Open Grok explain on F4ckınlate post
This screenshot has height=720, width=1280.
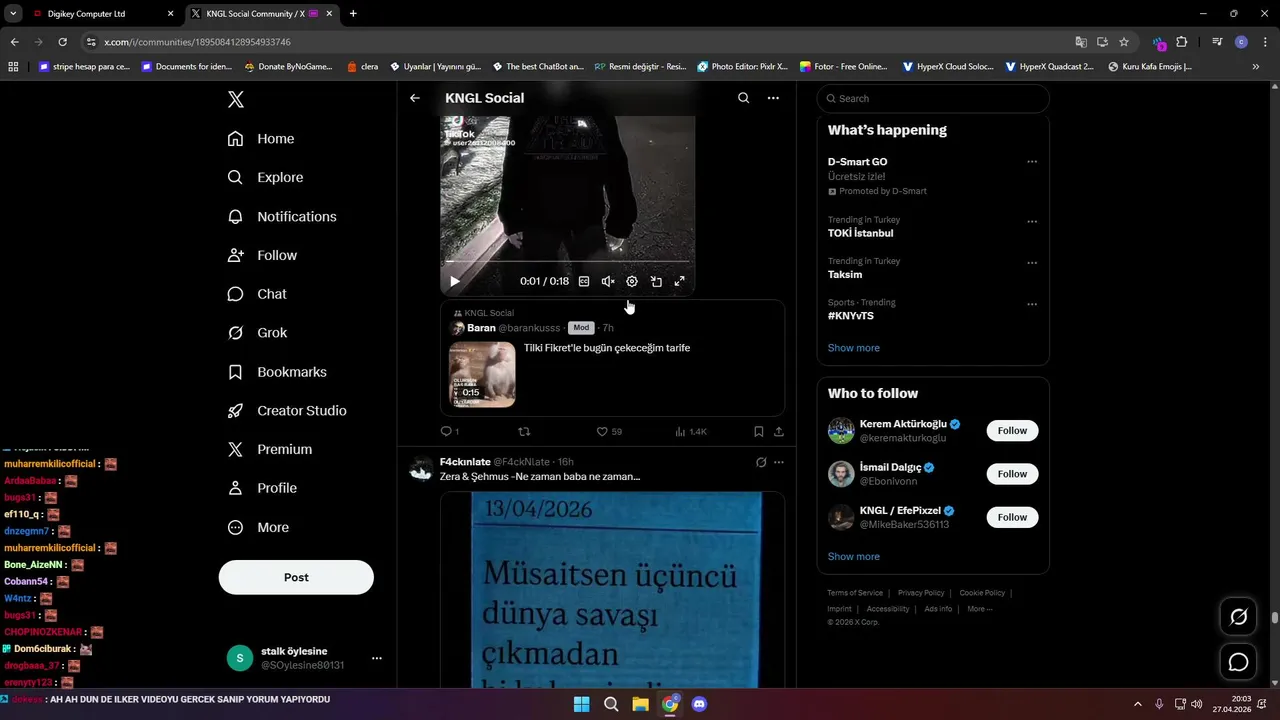(x=761, y=462)
